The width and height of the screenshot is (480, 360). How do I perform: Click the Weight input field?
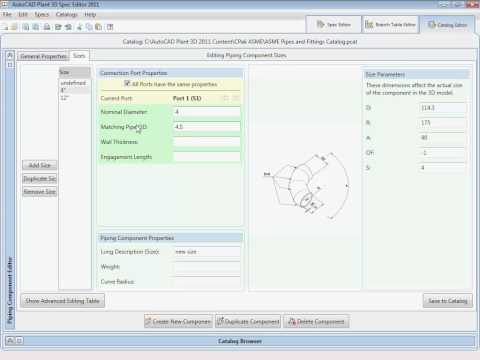click(207, 267)
